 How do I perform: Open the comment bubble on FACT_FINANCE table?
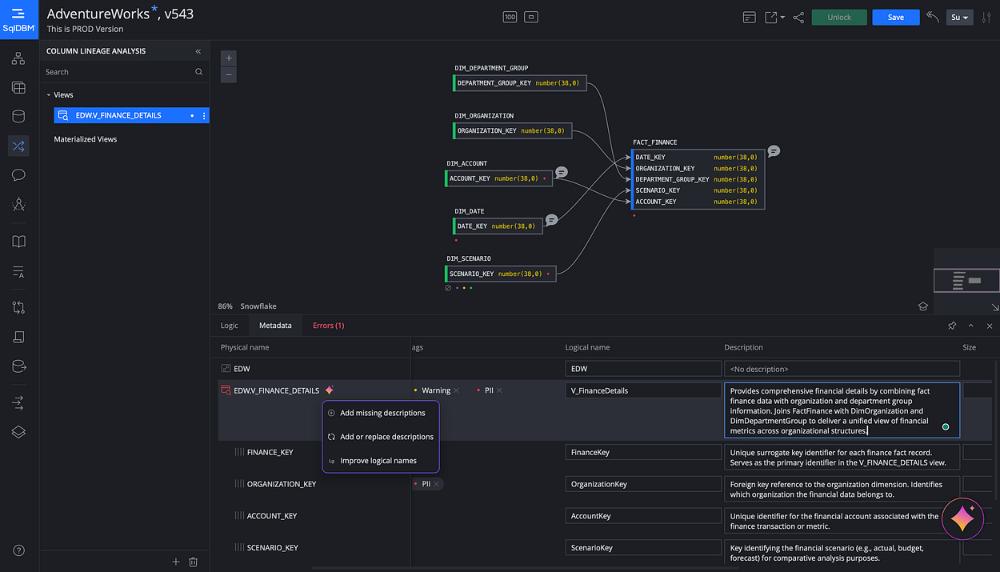[773, 151]
